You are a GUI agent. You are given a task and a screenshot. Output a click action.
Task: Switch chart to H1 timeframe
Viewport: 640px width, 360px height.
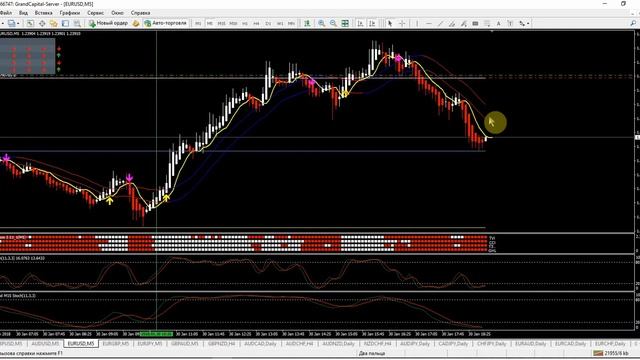245,24
